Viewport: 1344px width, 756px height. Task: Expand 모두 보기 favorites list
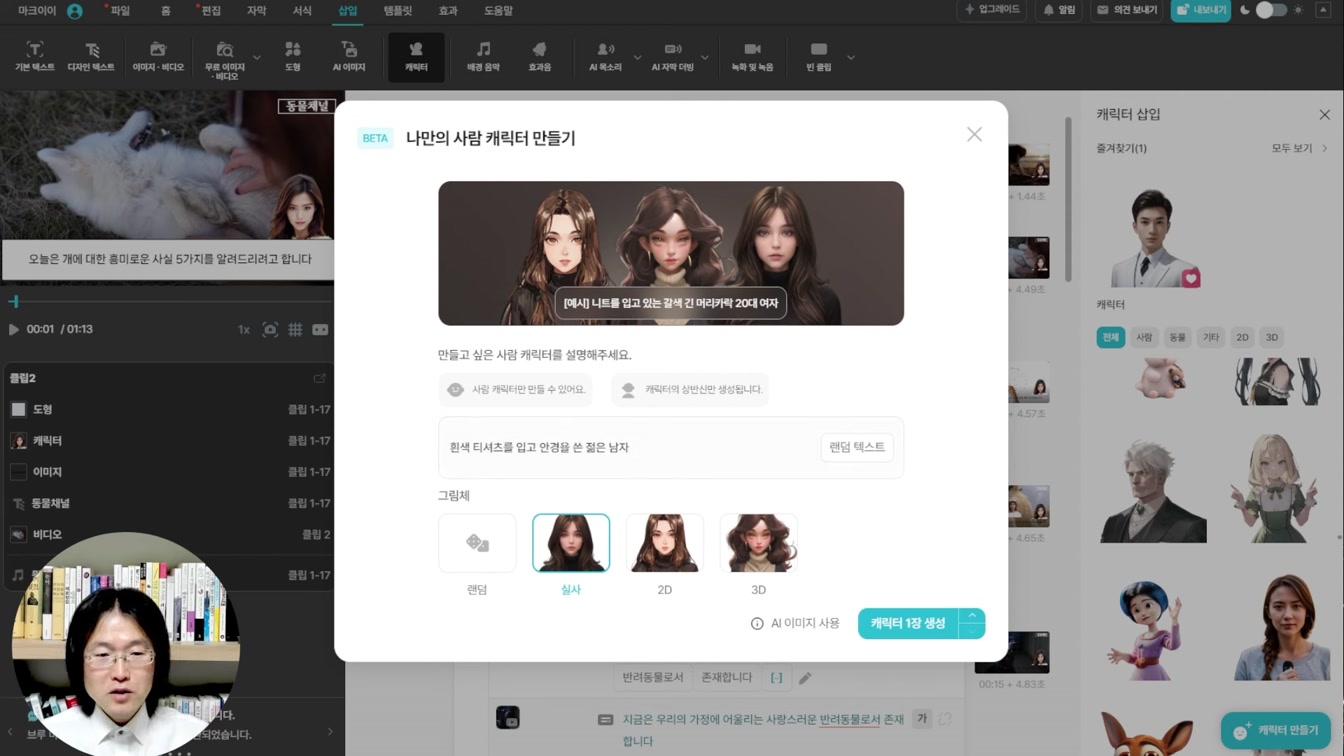1299,148
